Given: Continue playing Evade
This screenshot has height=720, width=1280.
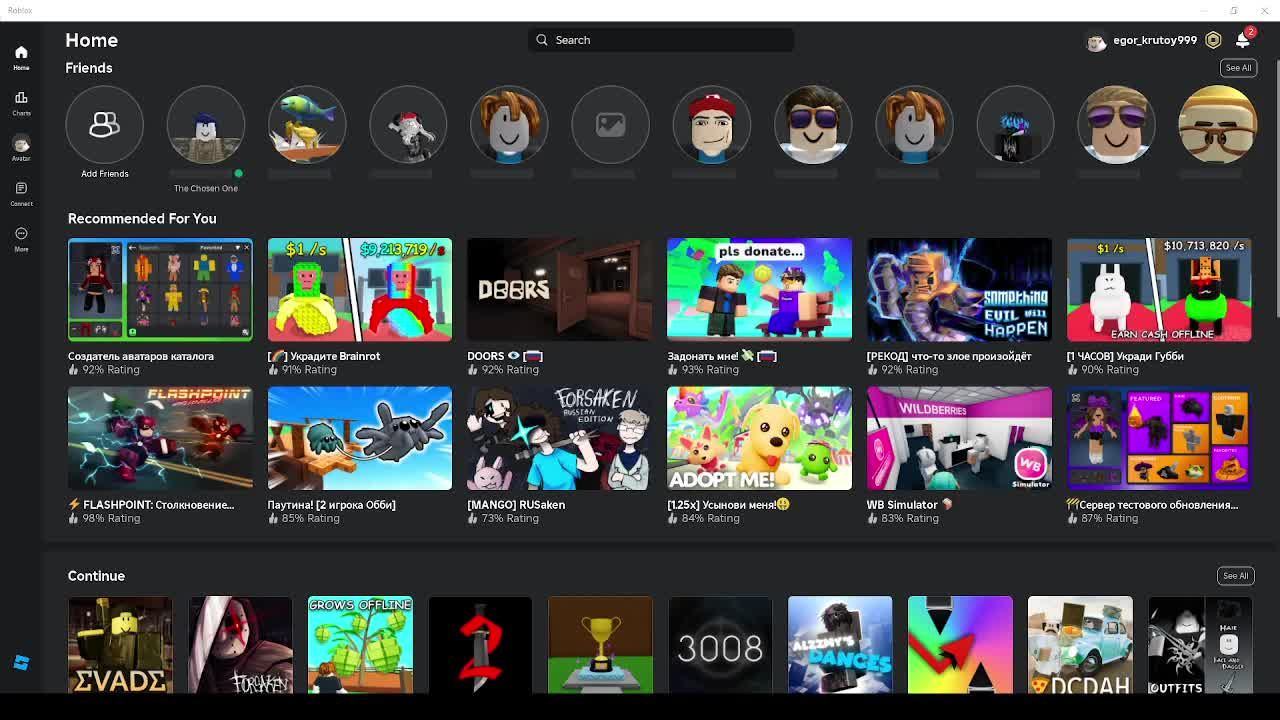Looking at the screenshot, I should 120,645.
